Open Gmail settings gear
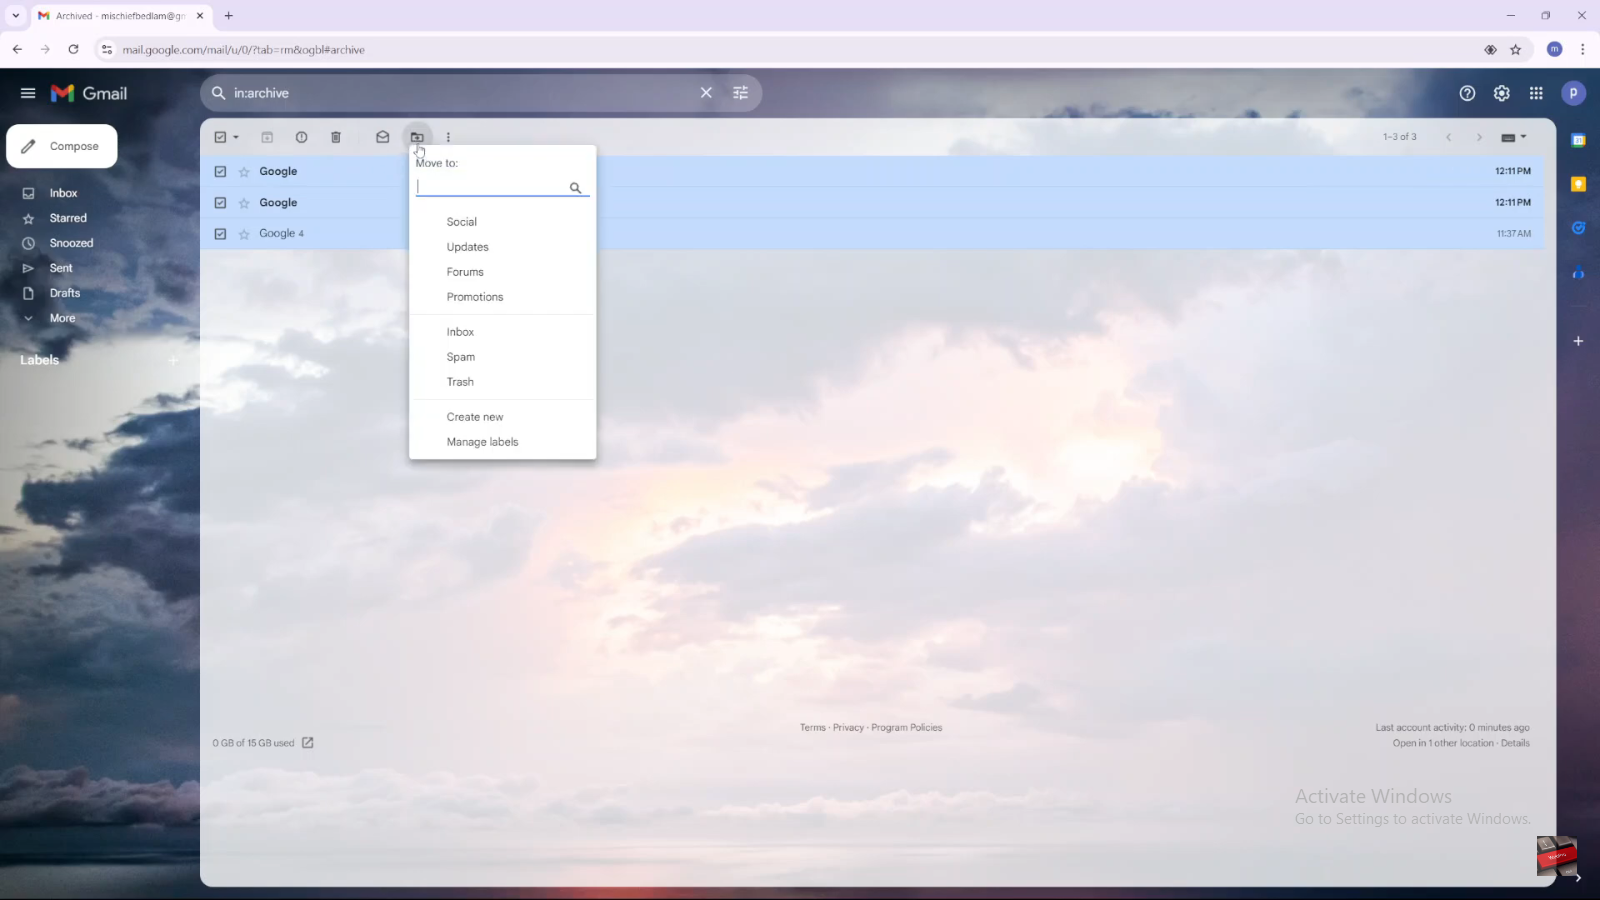Viewport: 1600px width, 900px height. tap(1502, 93)
